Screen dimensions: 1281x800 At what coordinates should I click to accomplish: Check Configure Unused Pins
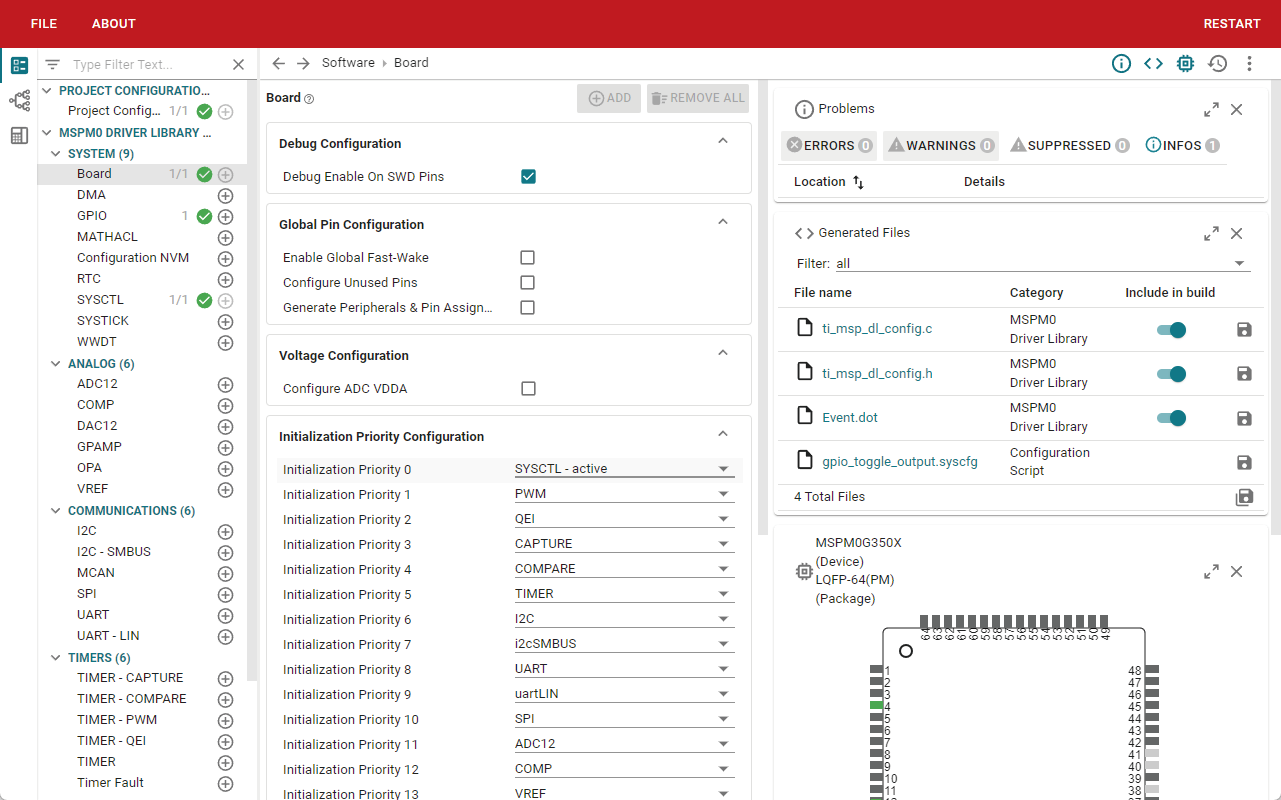pos(528,283)
